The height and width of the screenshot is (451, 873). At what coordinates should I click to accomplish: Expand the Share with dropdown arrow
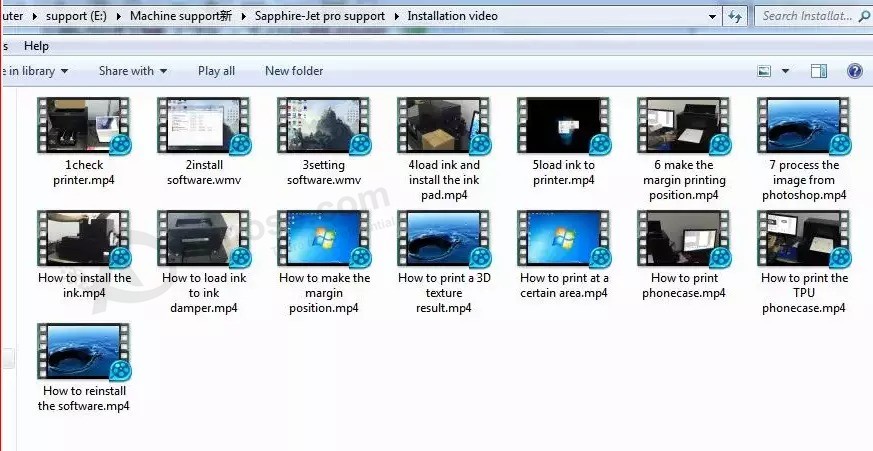click(x=163, y=71)
